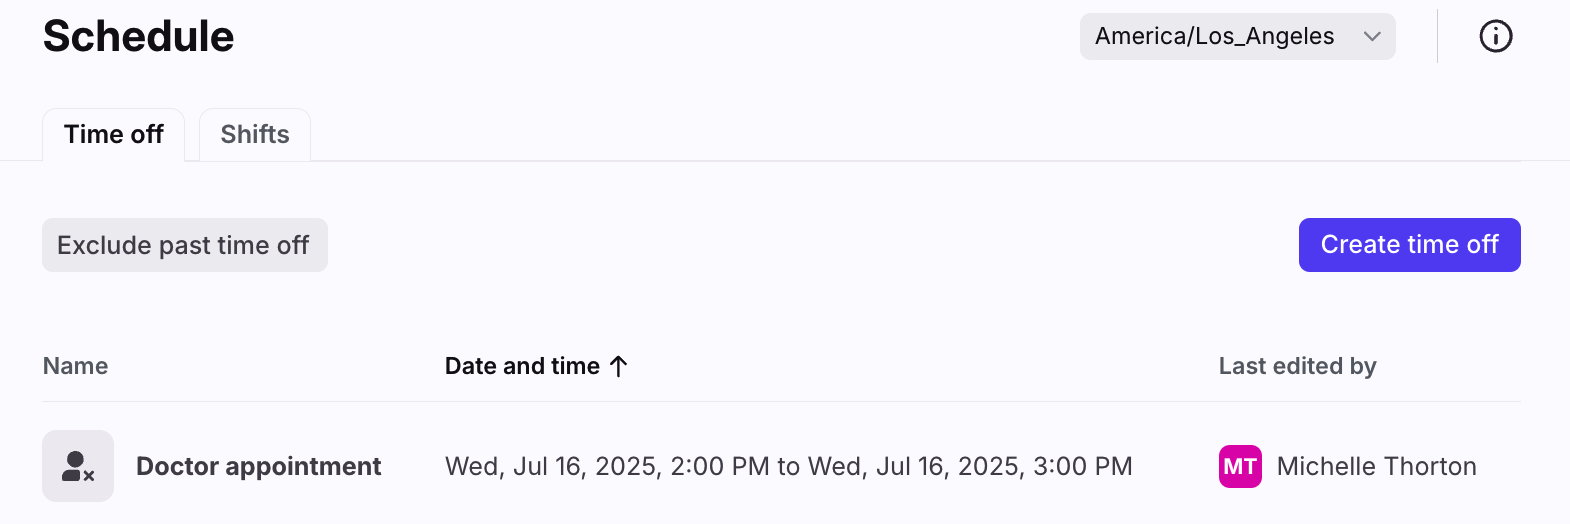Click the info circle icon
Screen dimensions: 1570x524
coord(1495,37)
